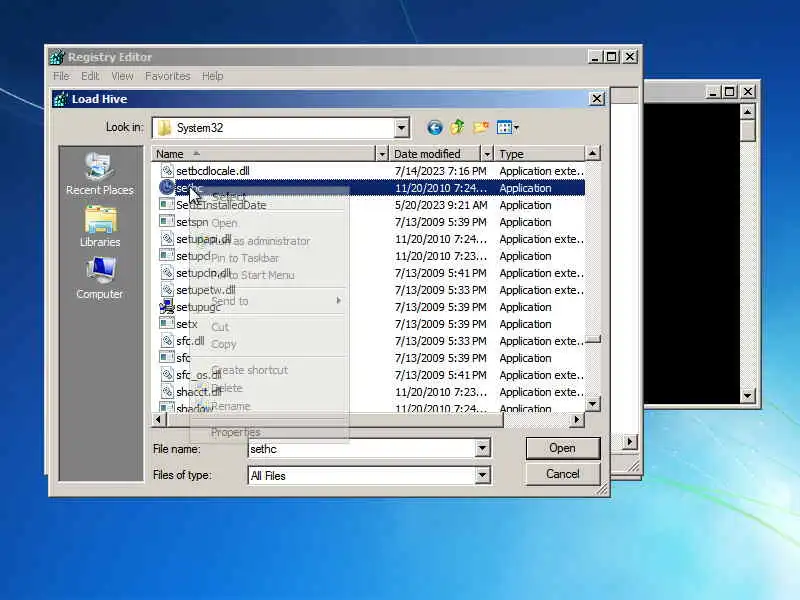Expand the Files of type dropdown arrow

[x=482, y=476]
